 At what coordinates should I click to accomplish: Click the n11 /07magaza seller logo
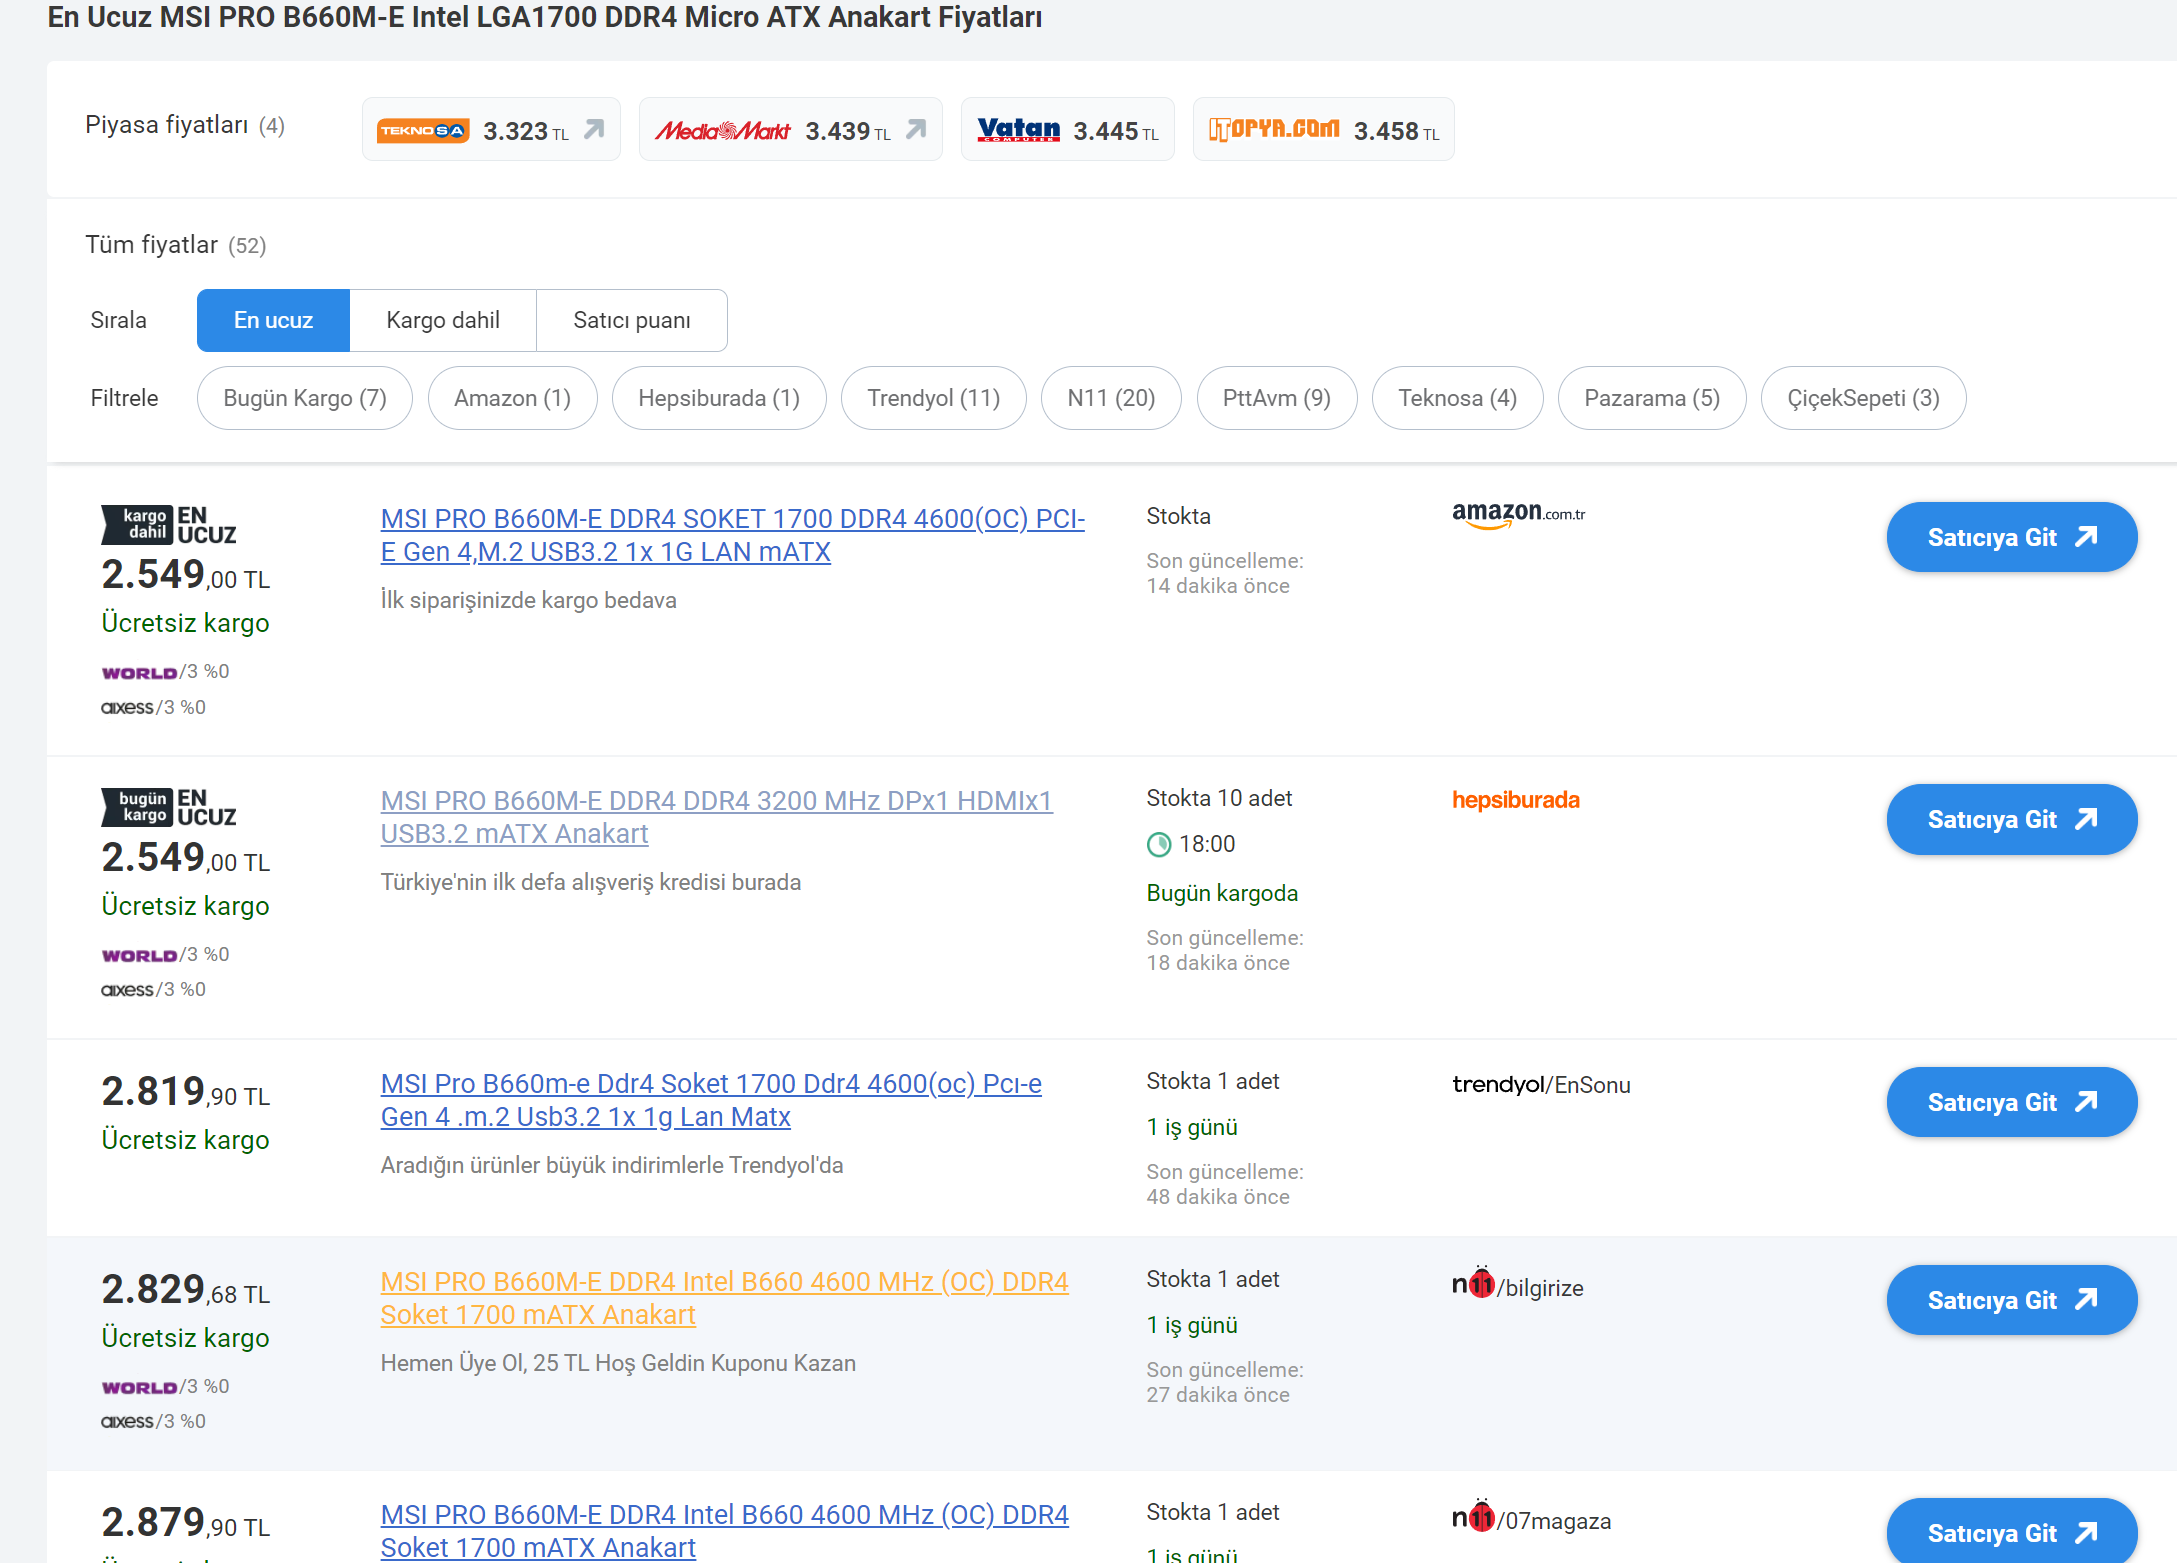1532,1518
